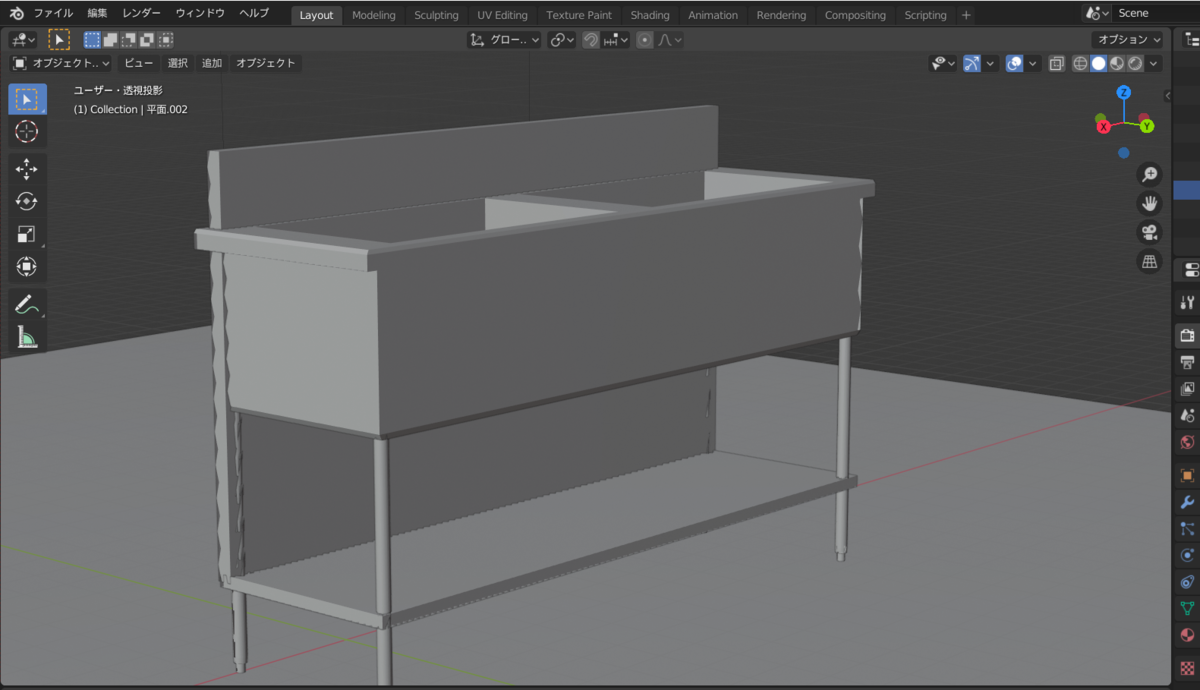Click the Y axis on navigation gizmo
Screen dimensions: 1200x690
tap(1147, 126)
